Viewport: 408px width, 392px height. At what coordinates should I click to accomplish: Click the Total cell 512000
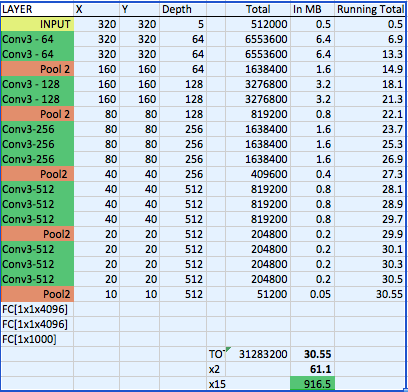coord(258,24)
